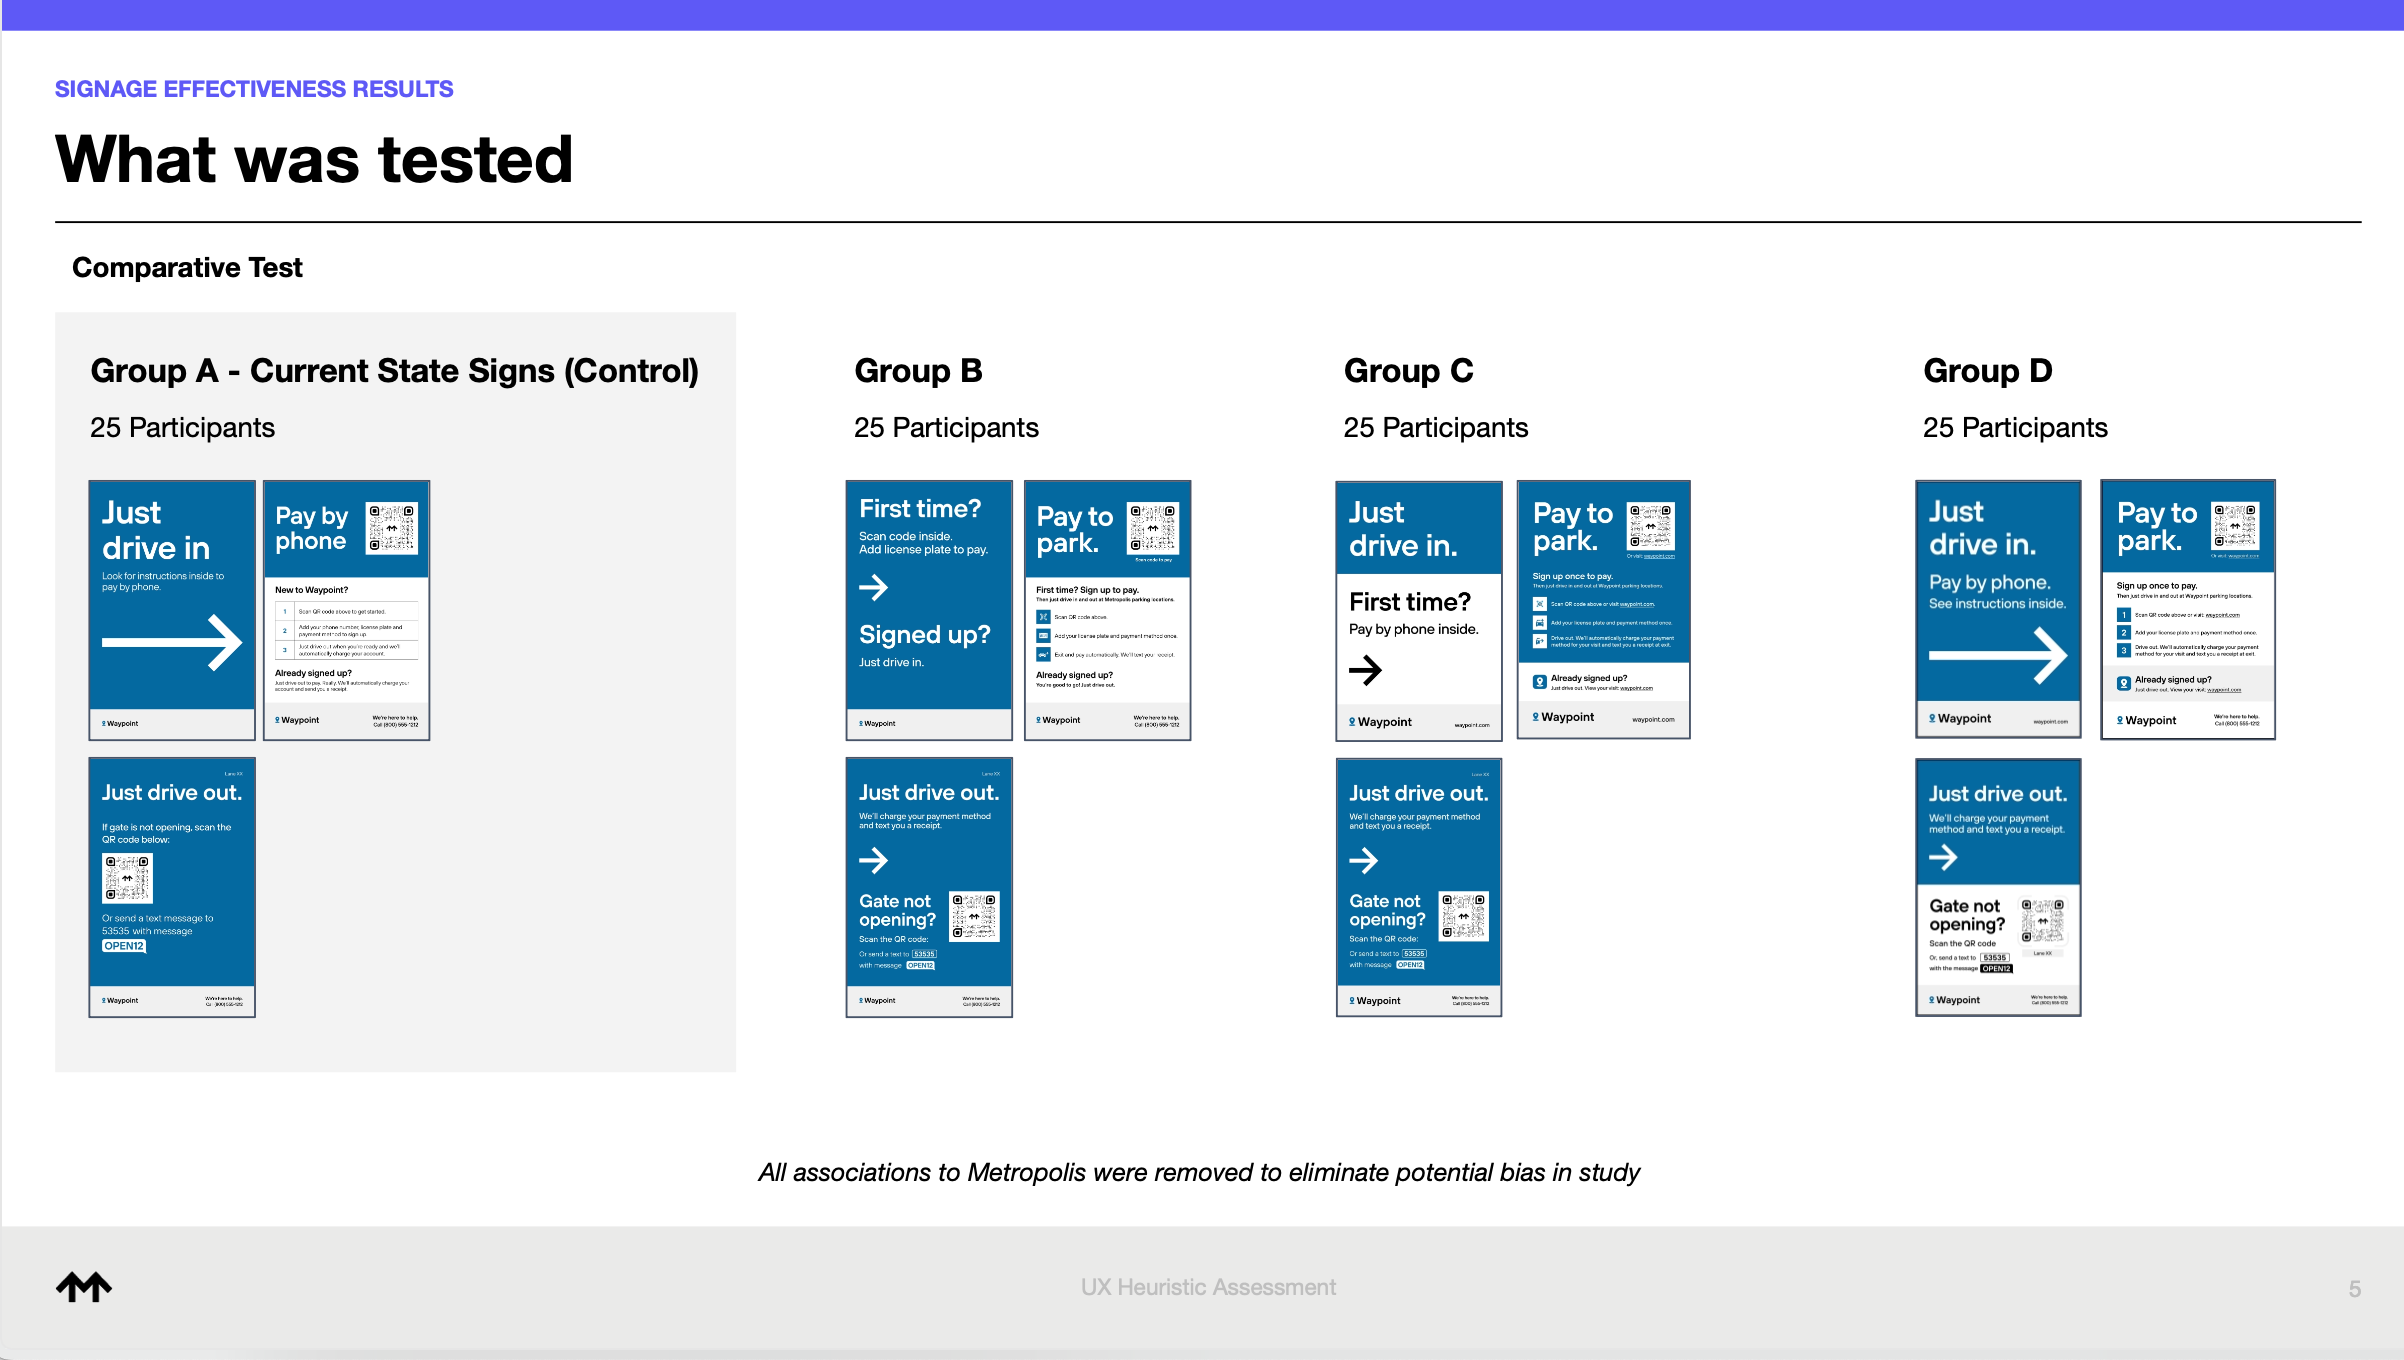Click the white arrow on Group D Just drive in sign

pyautogui.click(x=1997, y=655)
